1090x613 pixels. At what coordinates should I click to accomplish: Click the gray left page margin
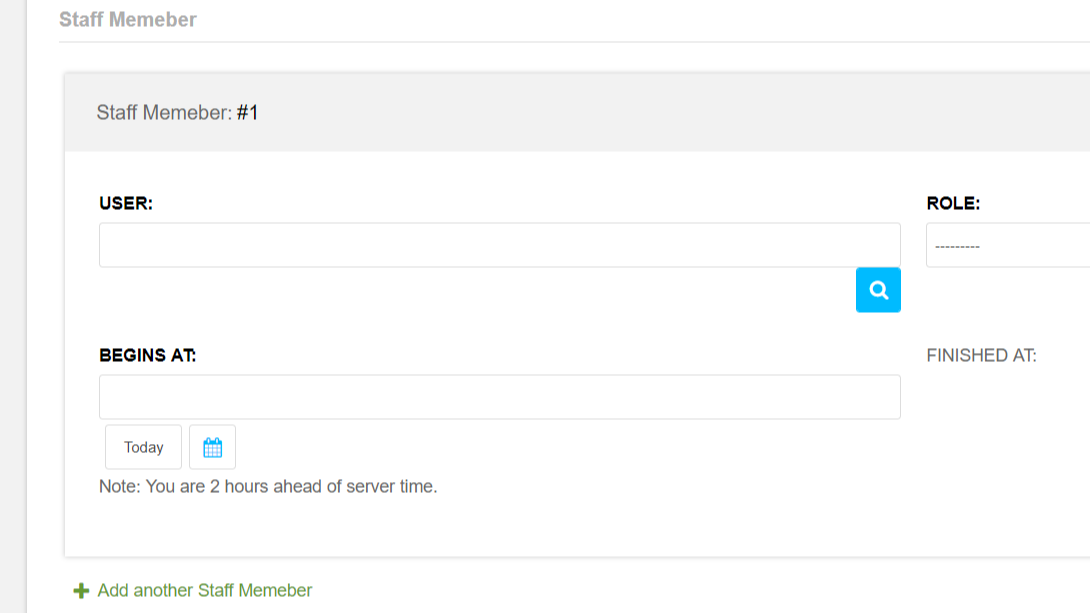12,300
